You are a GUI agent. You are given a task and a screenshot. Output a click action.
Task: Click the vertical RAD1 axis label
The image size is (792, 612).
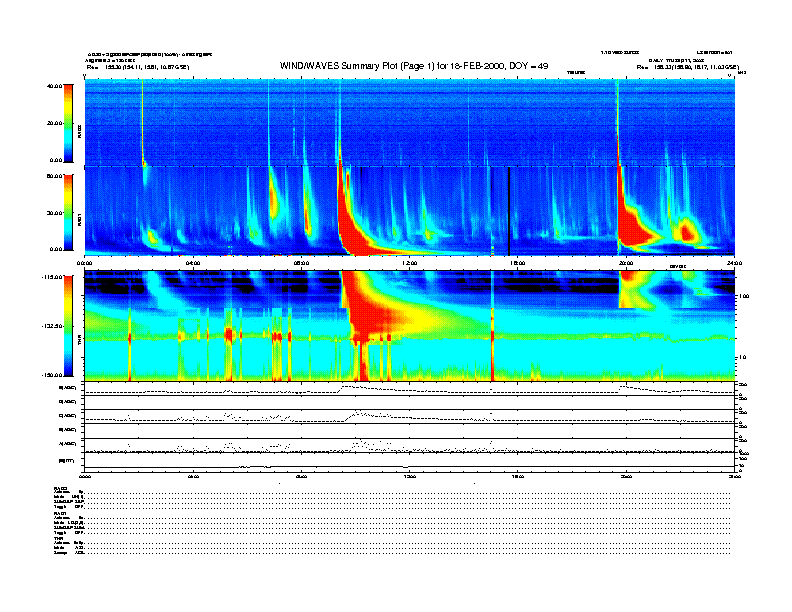tap(79, 219)
